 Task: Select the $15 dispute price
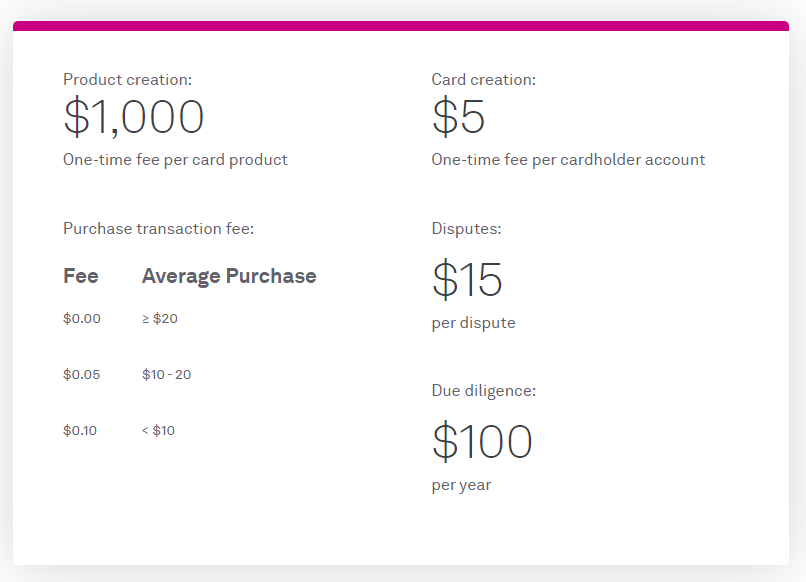467,280
